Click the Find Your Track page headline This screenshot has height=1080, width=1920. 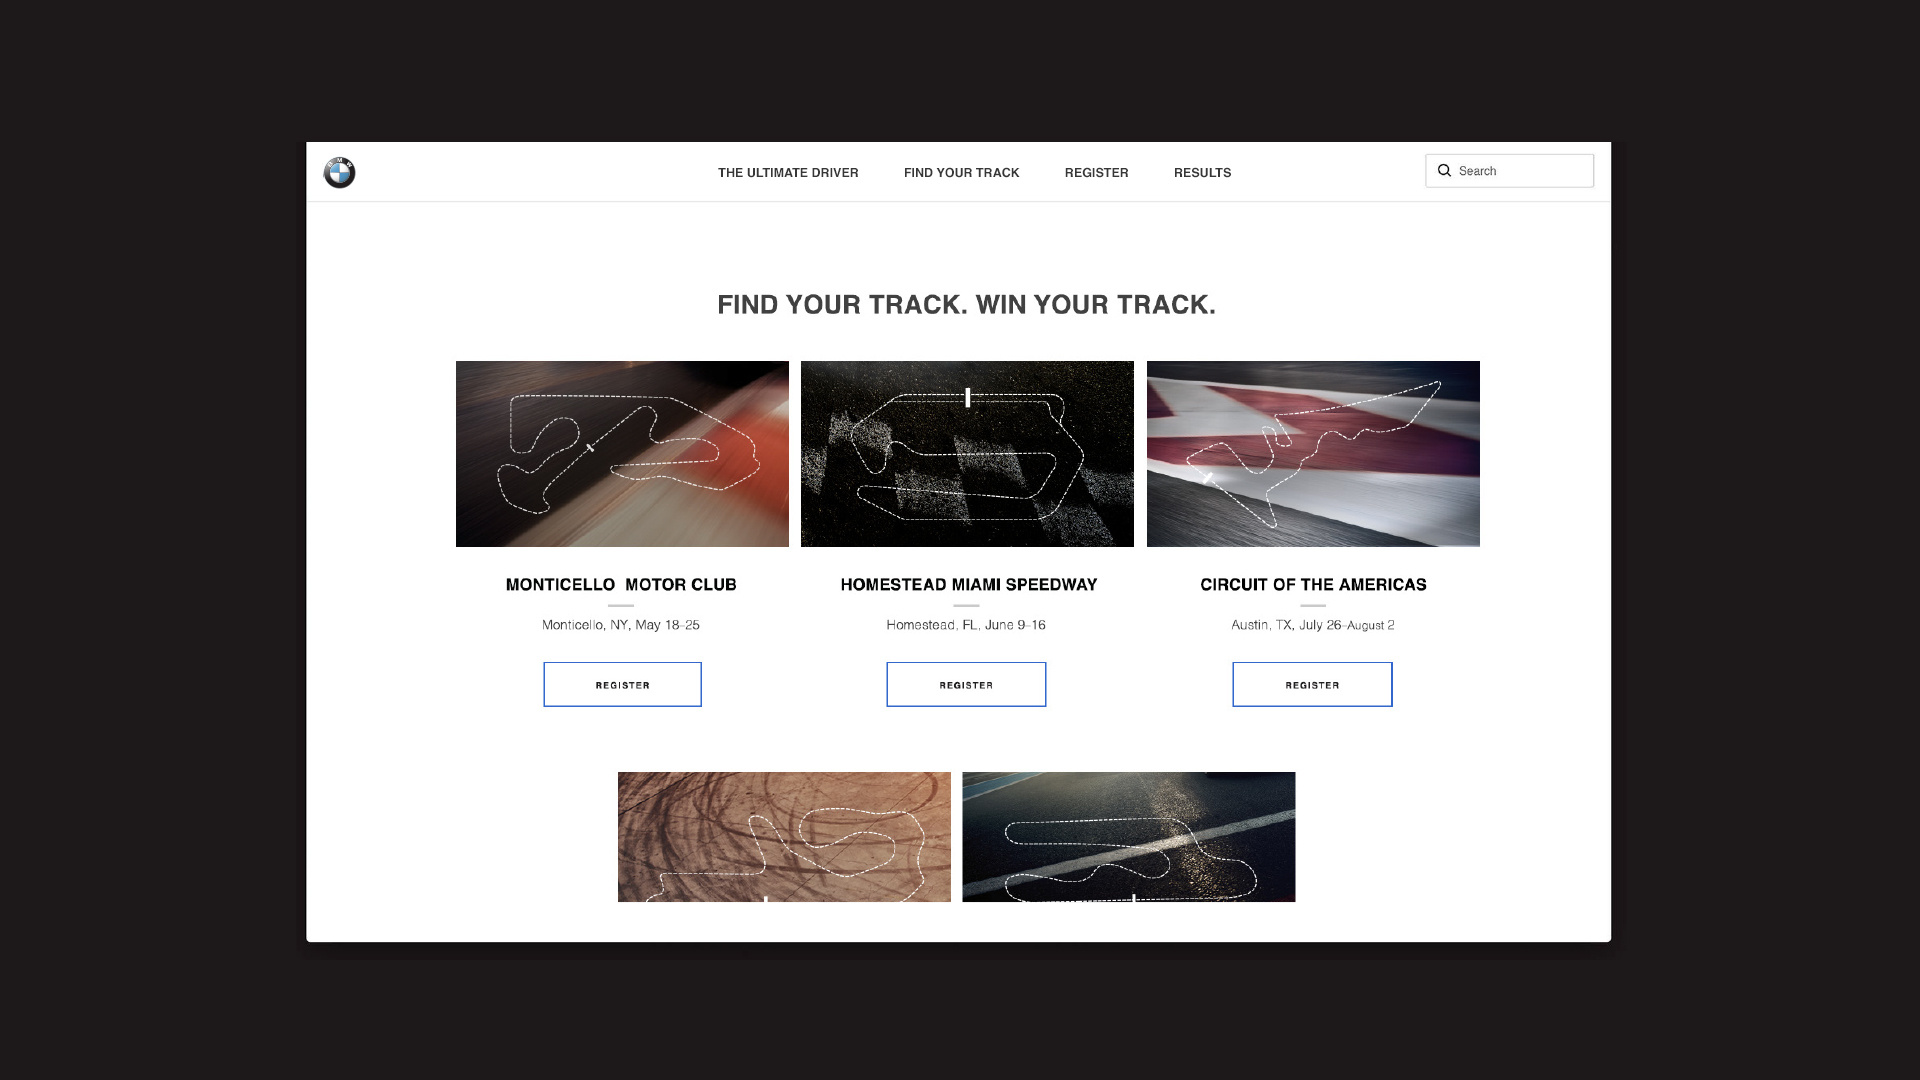coord(966,305)
